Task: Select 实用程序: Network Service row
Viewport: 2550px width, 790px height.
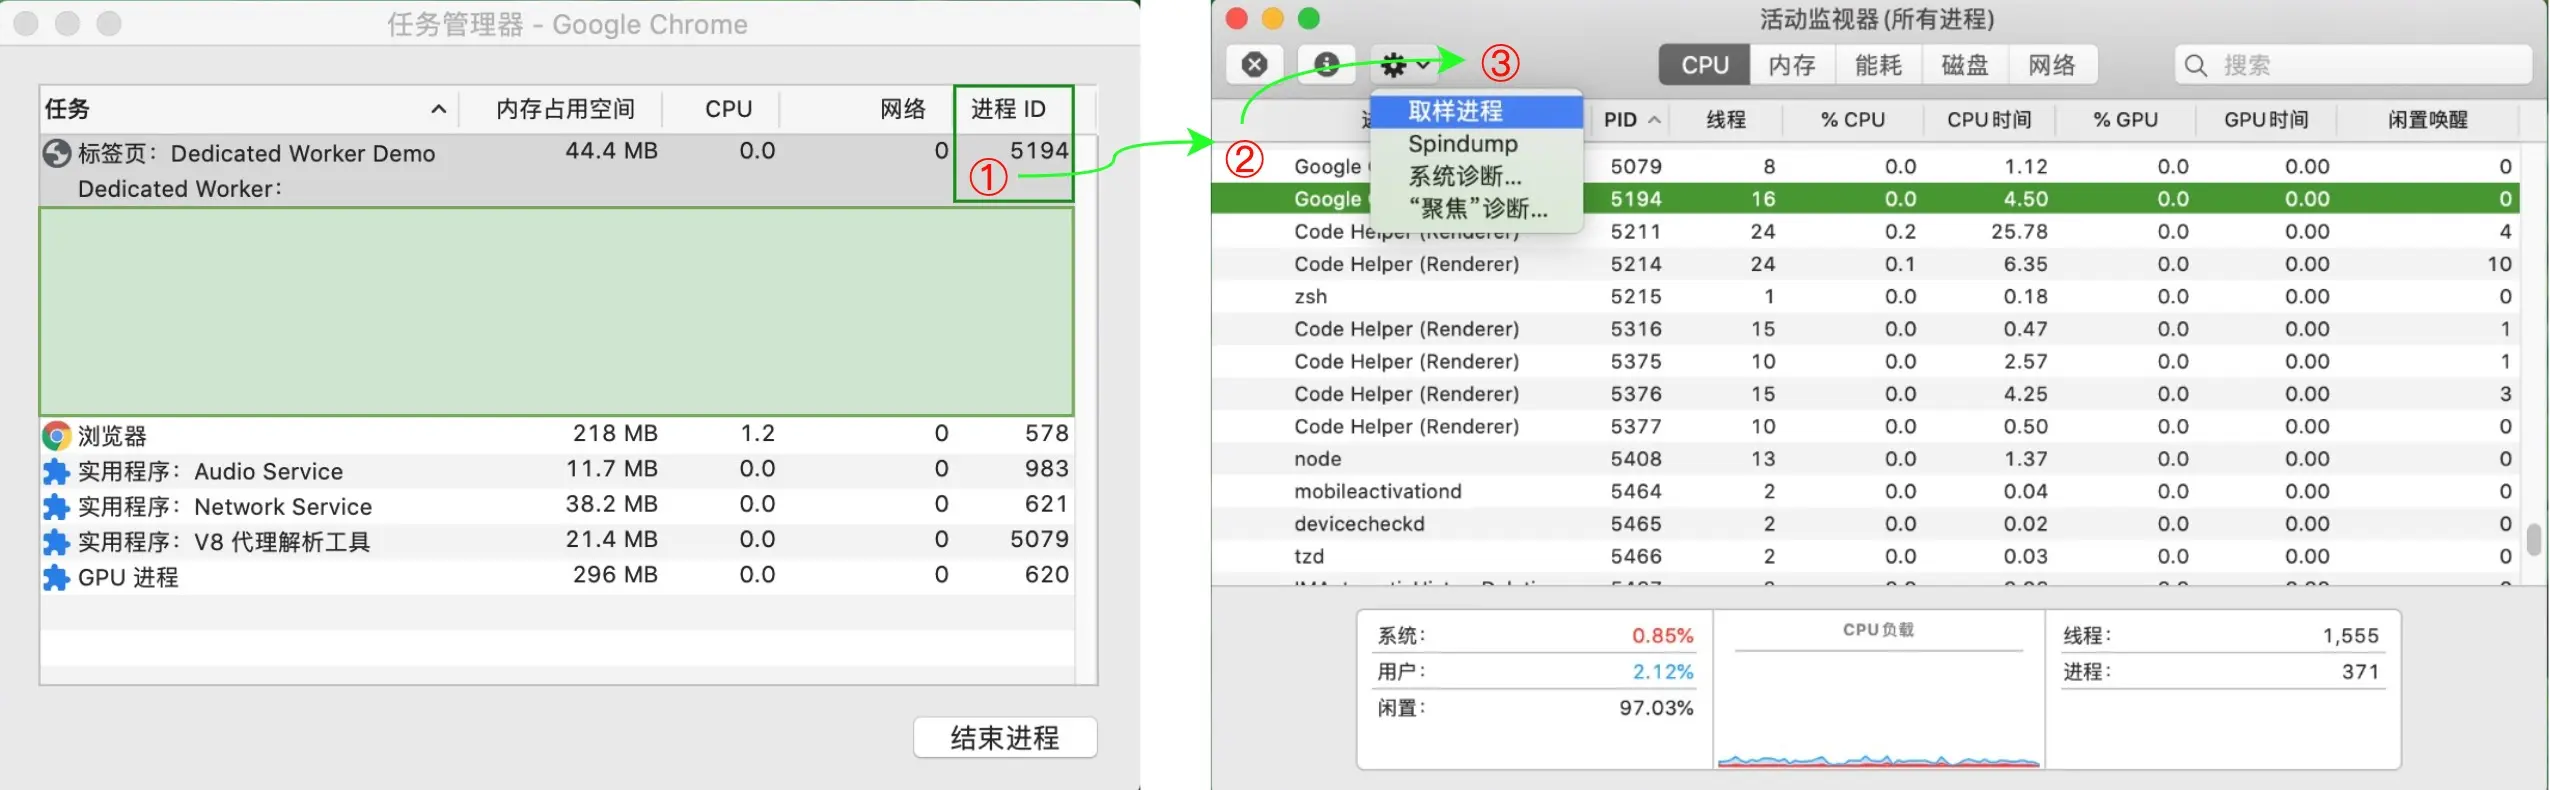Action: [x=557, y=506]
